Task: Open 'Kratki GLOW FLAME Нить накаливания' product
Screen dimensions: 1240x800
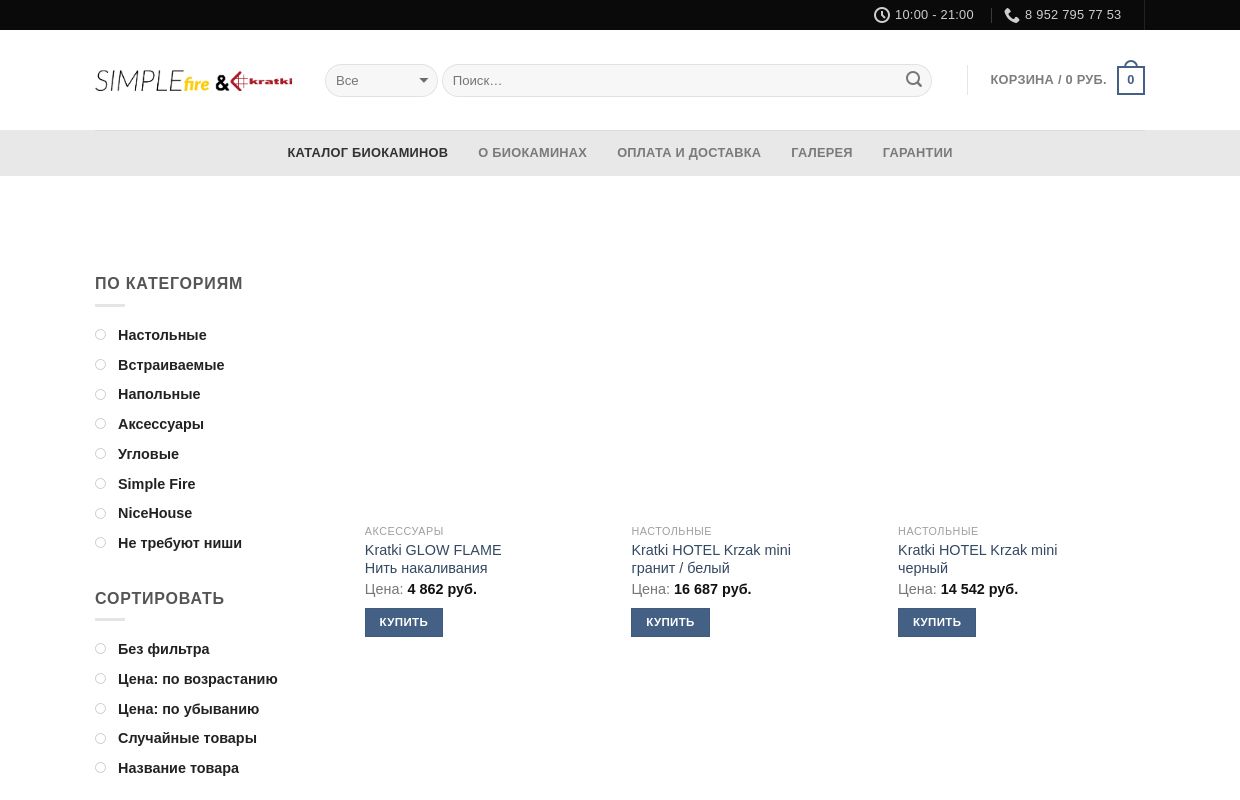Action: point(433,559)
